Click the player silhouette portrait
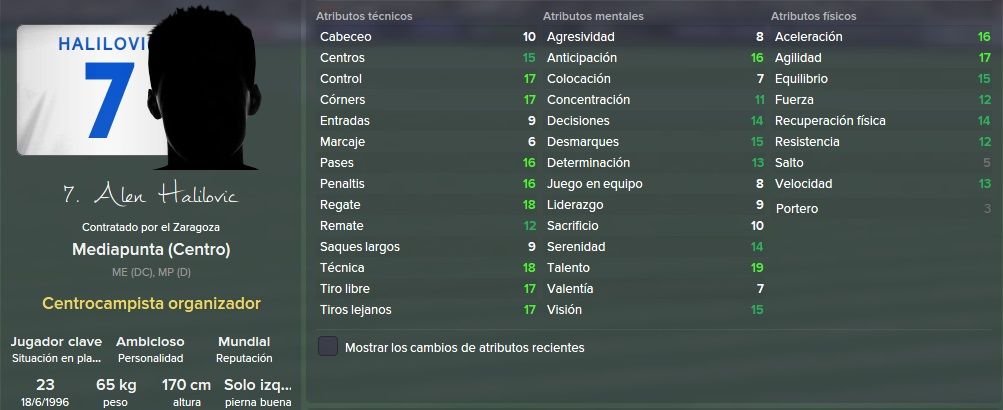 (203, 88)
